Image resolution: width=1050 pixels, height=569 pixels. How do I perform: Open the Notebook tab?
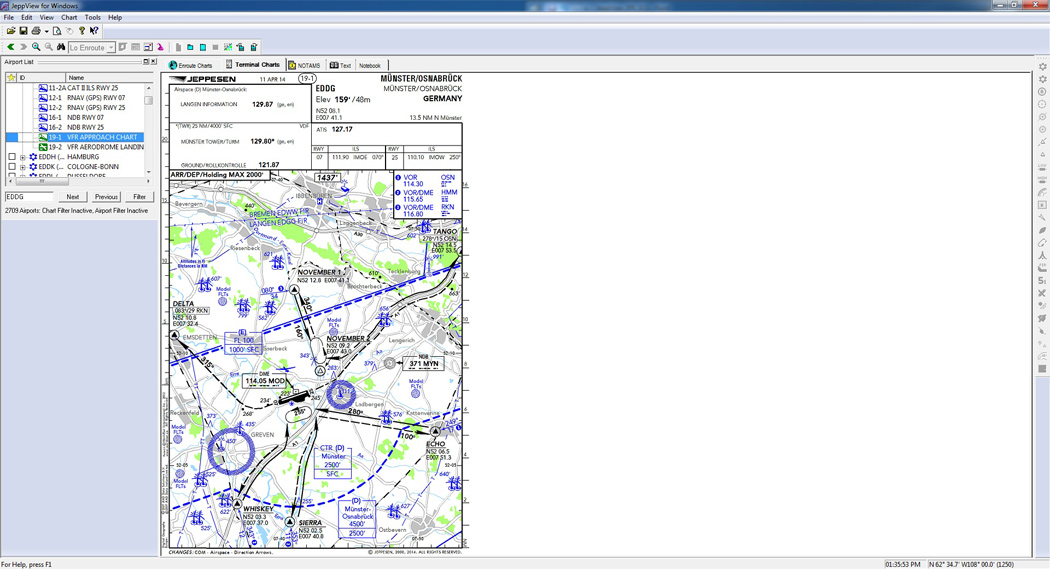(x=370, y=66)
